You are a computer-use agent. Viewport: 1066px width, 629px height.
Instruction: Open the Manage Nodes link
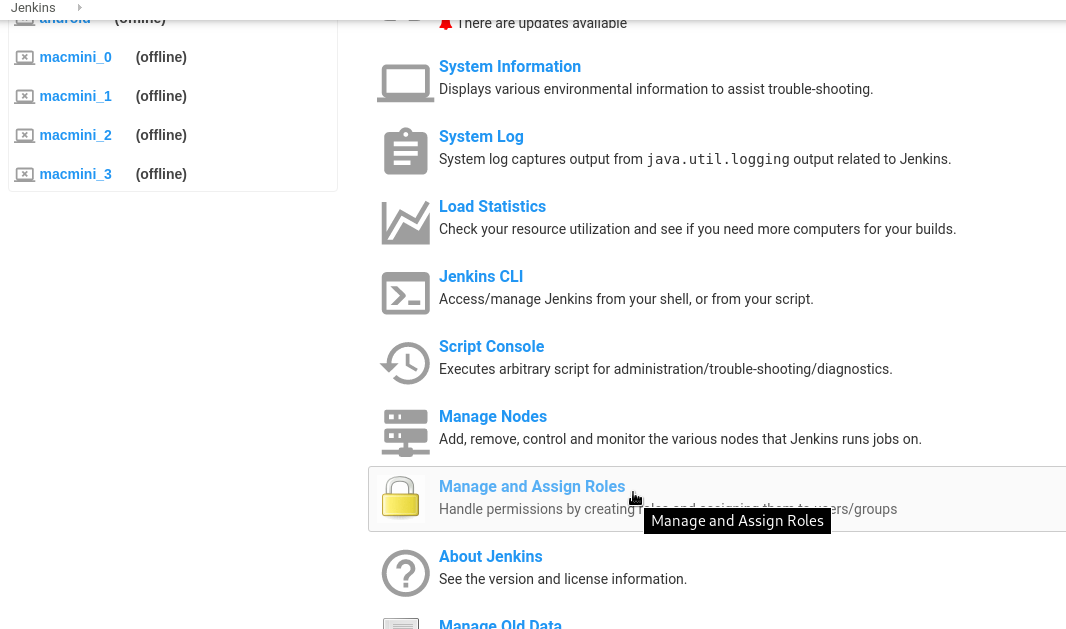click(493, 417)
